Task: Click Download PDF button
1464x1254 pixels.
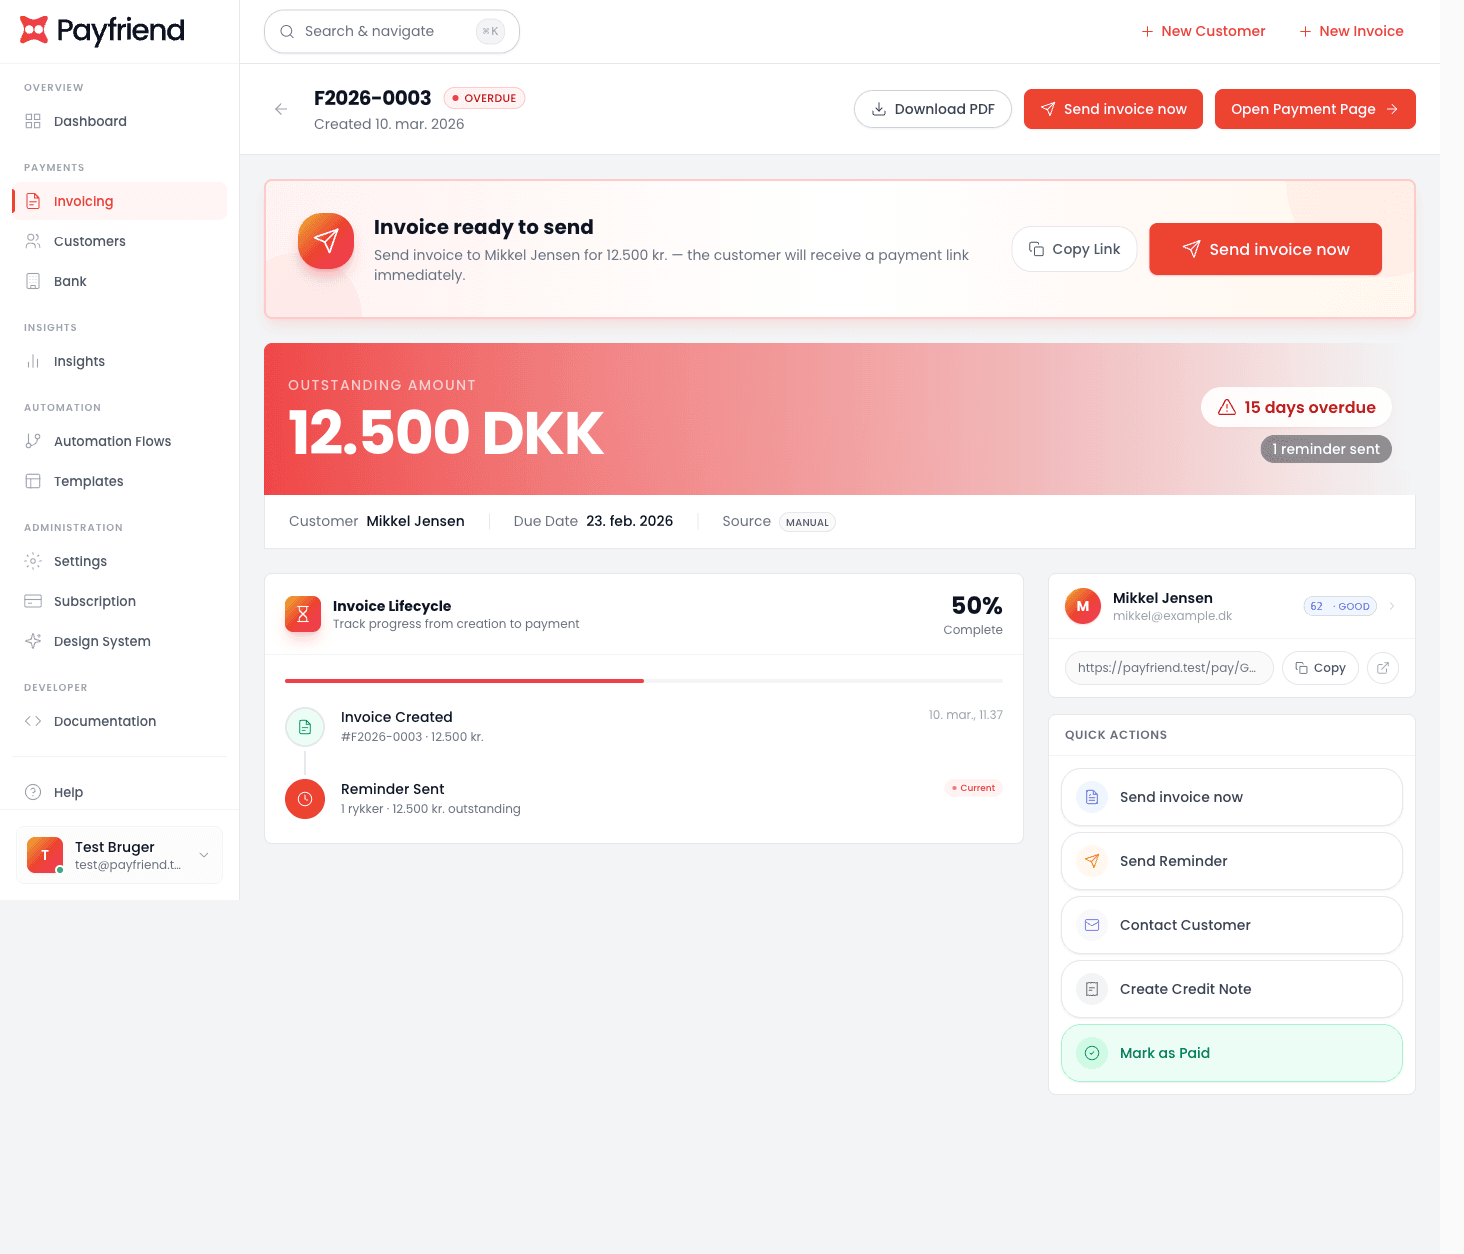Action: pyautogui.click(x=933, y=109)
